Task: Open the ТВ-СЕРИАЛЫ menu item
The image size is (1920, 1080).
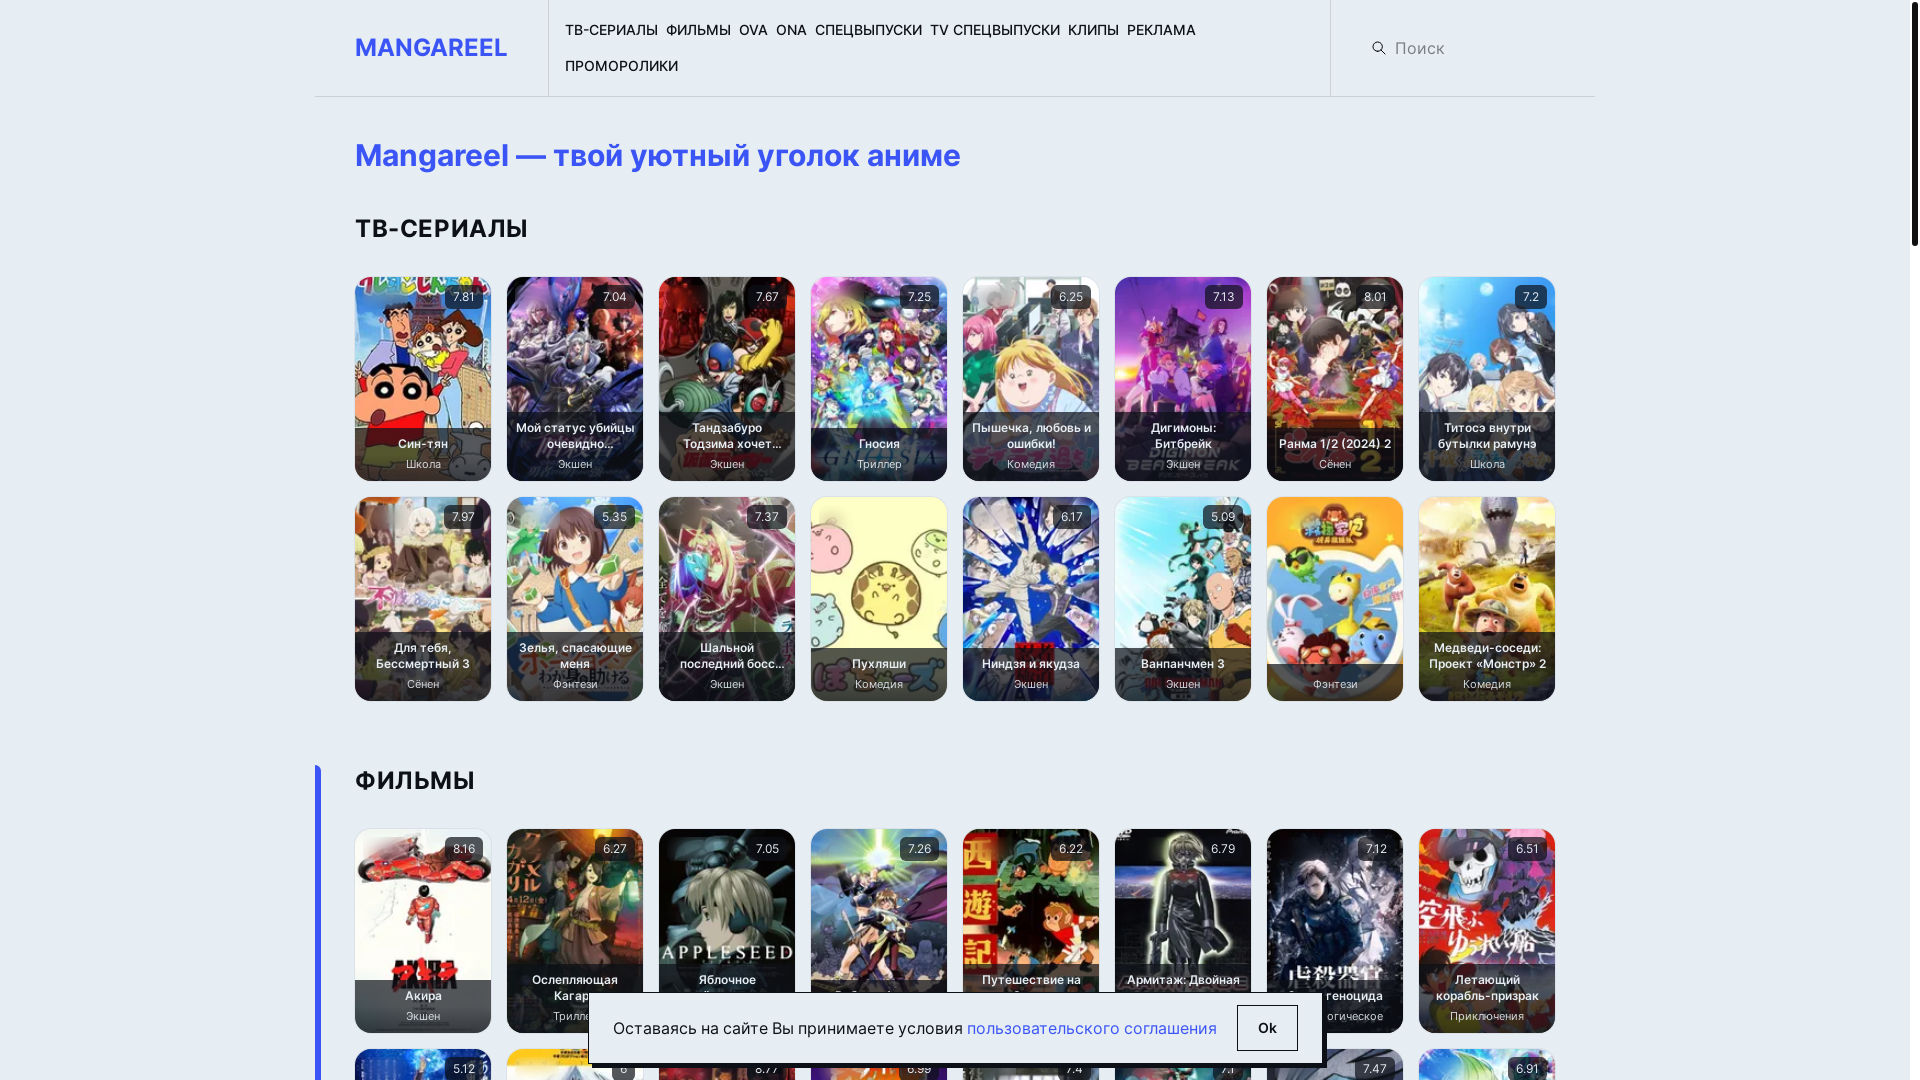Action: pos(611,30)
